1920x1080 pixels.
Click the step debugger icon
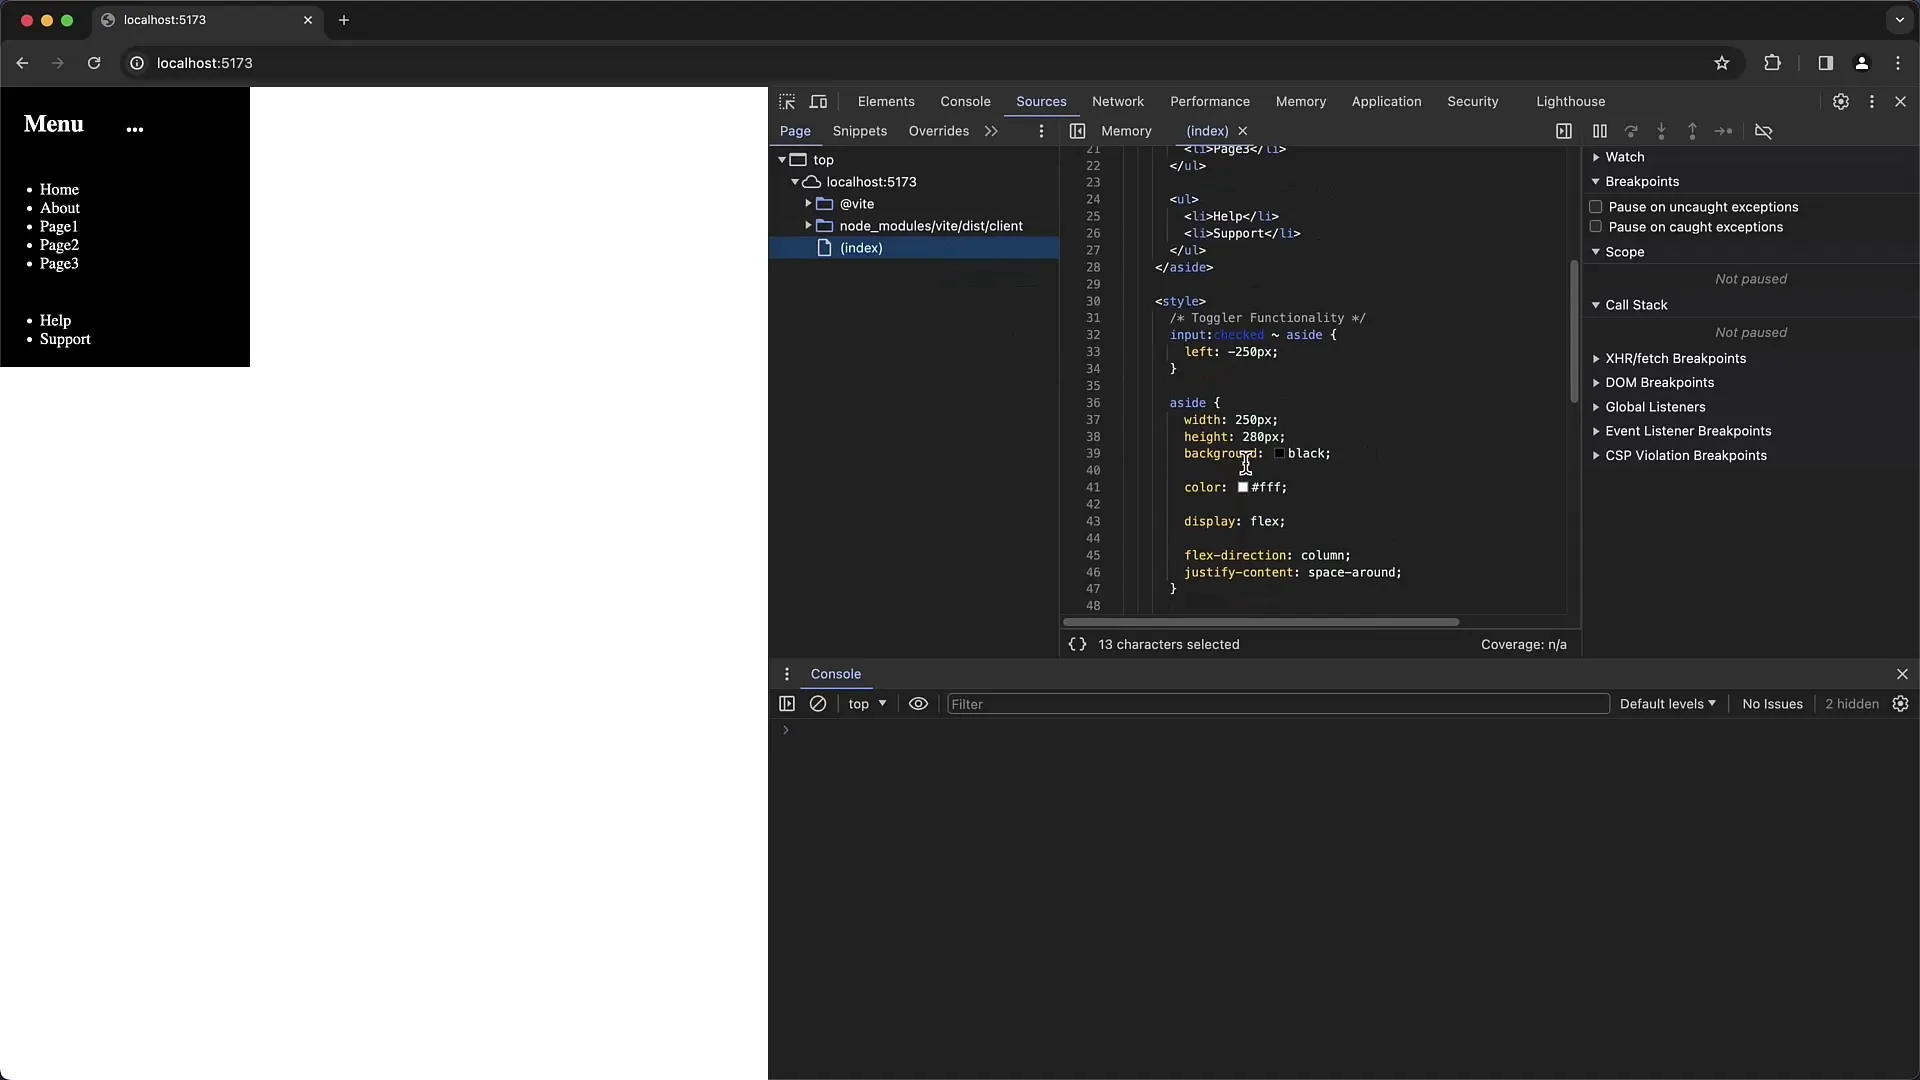[x=1723, y=131]
